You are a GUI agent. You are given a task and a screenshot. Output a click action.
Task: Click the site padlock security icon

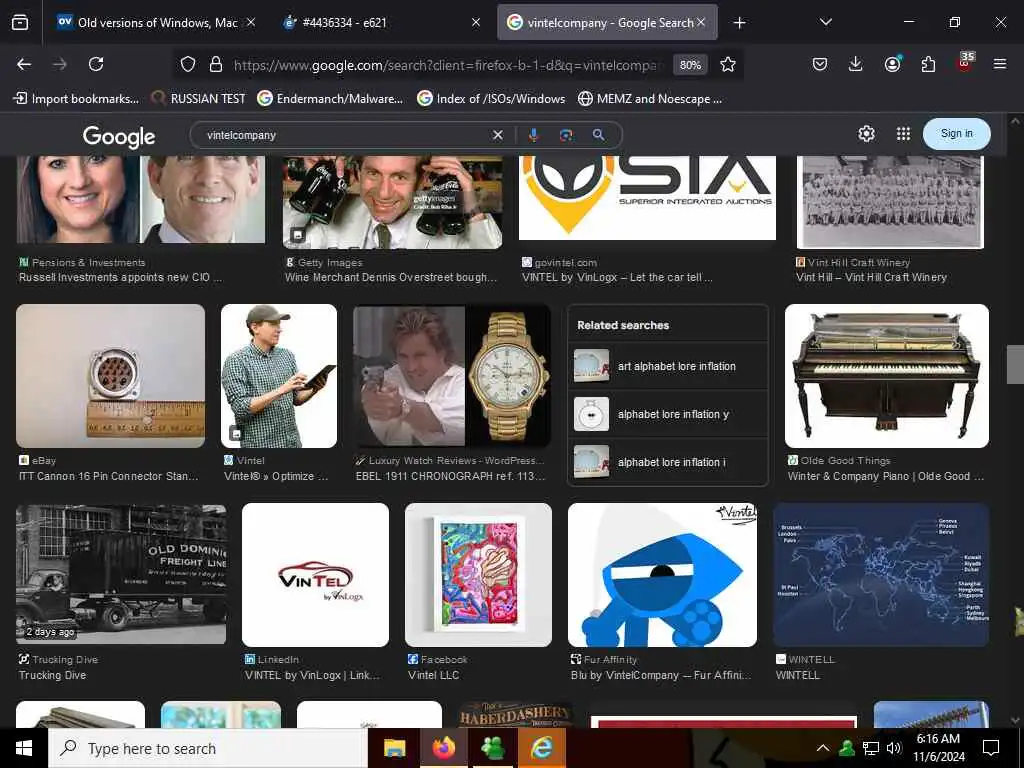(216, 64)
